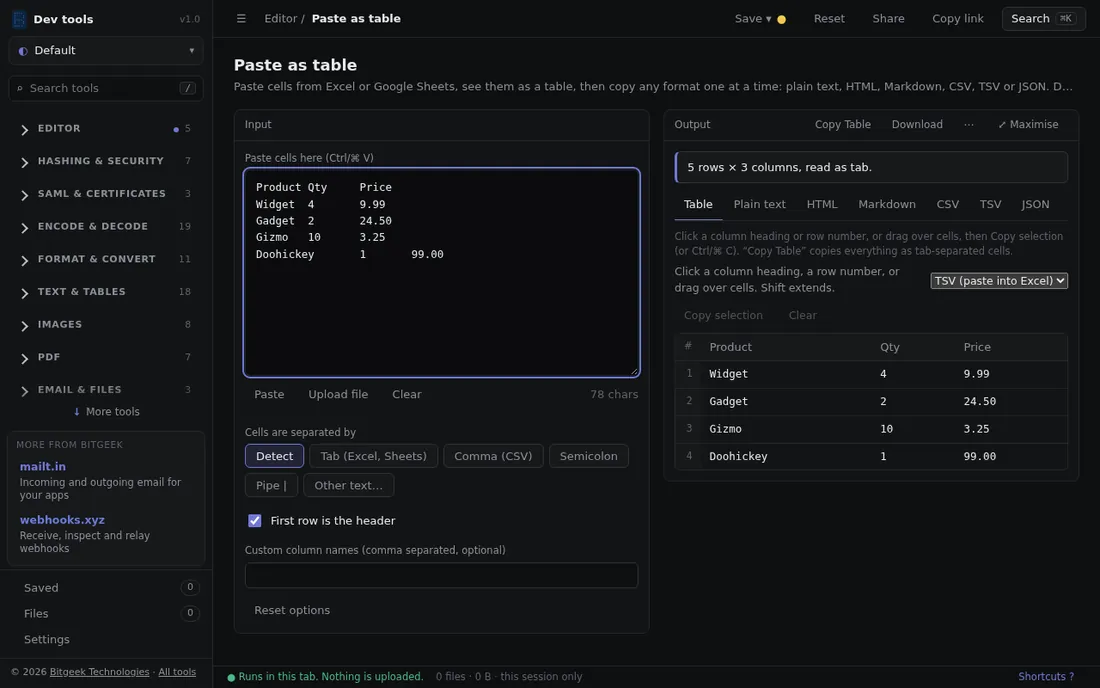The width and height of the screenshot is (1100, 688).
Task: Open the Shortcuts ? link
Action: pyautogui.click(x=1046, y=677)
